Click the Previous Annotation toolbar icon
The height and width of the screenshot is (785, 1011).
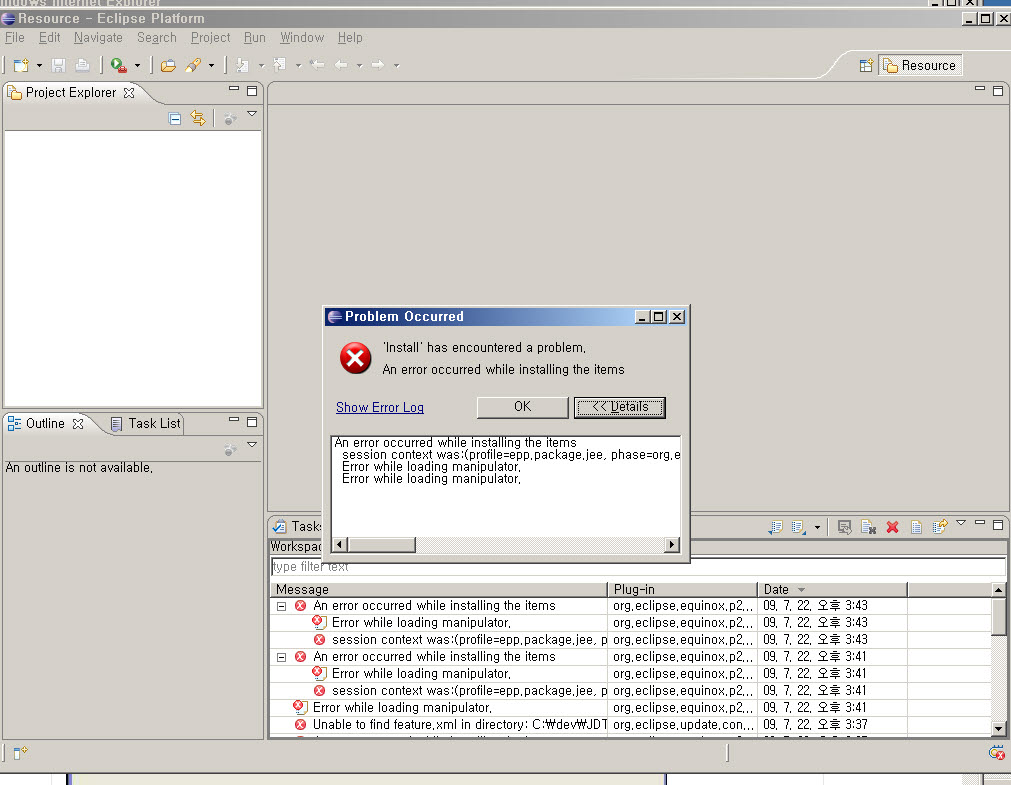pos(279,65)
